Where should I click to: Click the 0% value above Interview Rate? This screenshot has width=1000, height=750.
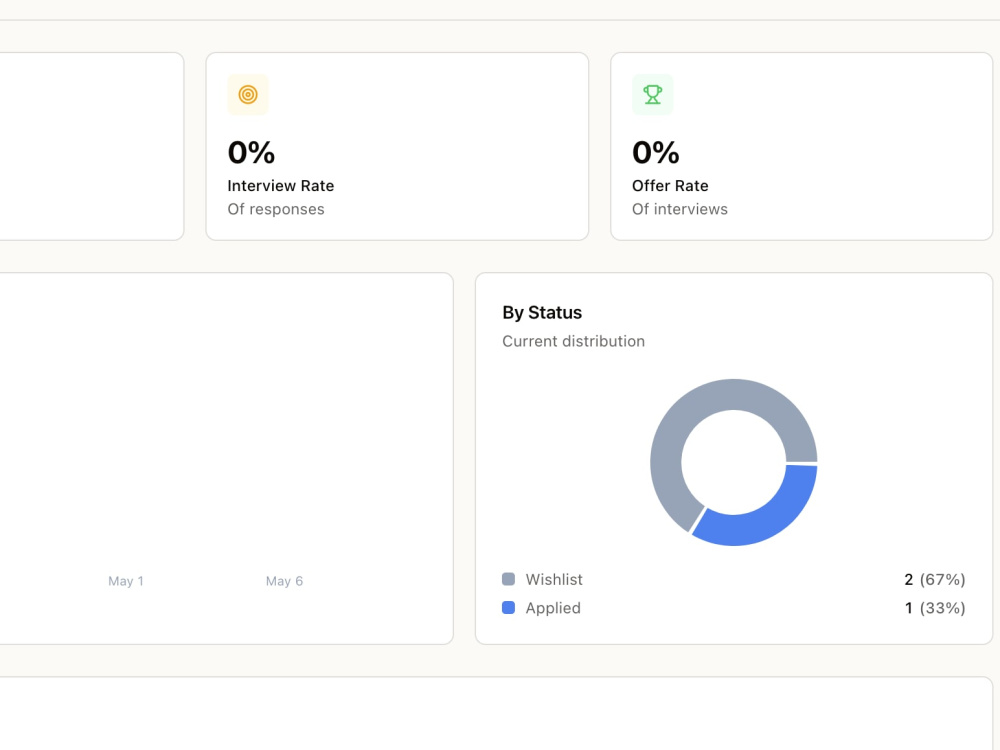[x=251, y=152]
